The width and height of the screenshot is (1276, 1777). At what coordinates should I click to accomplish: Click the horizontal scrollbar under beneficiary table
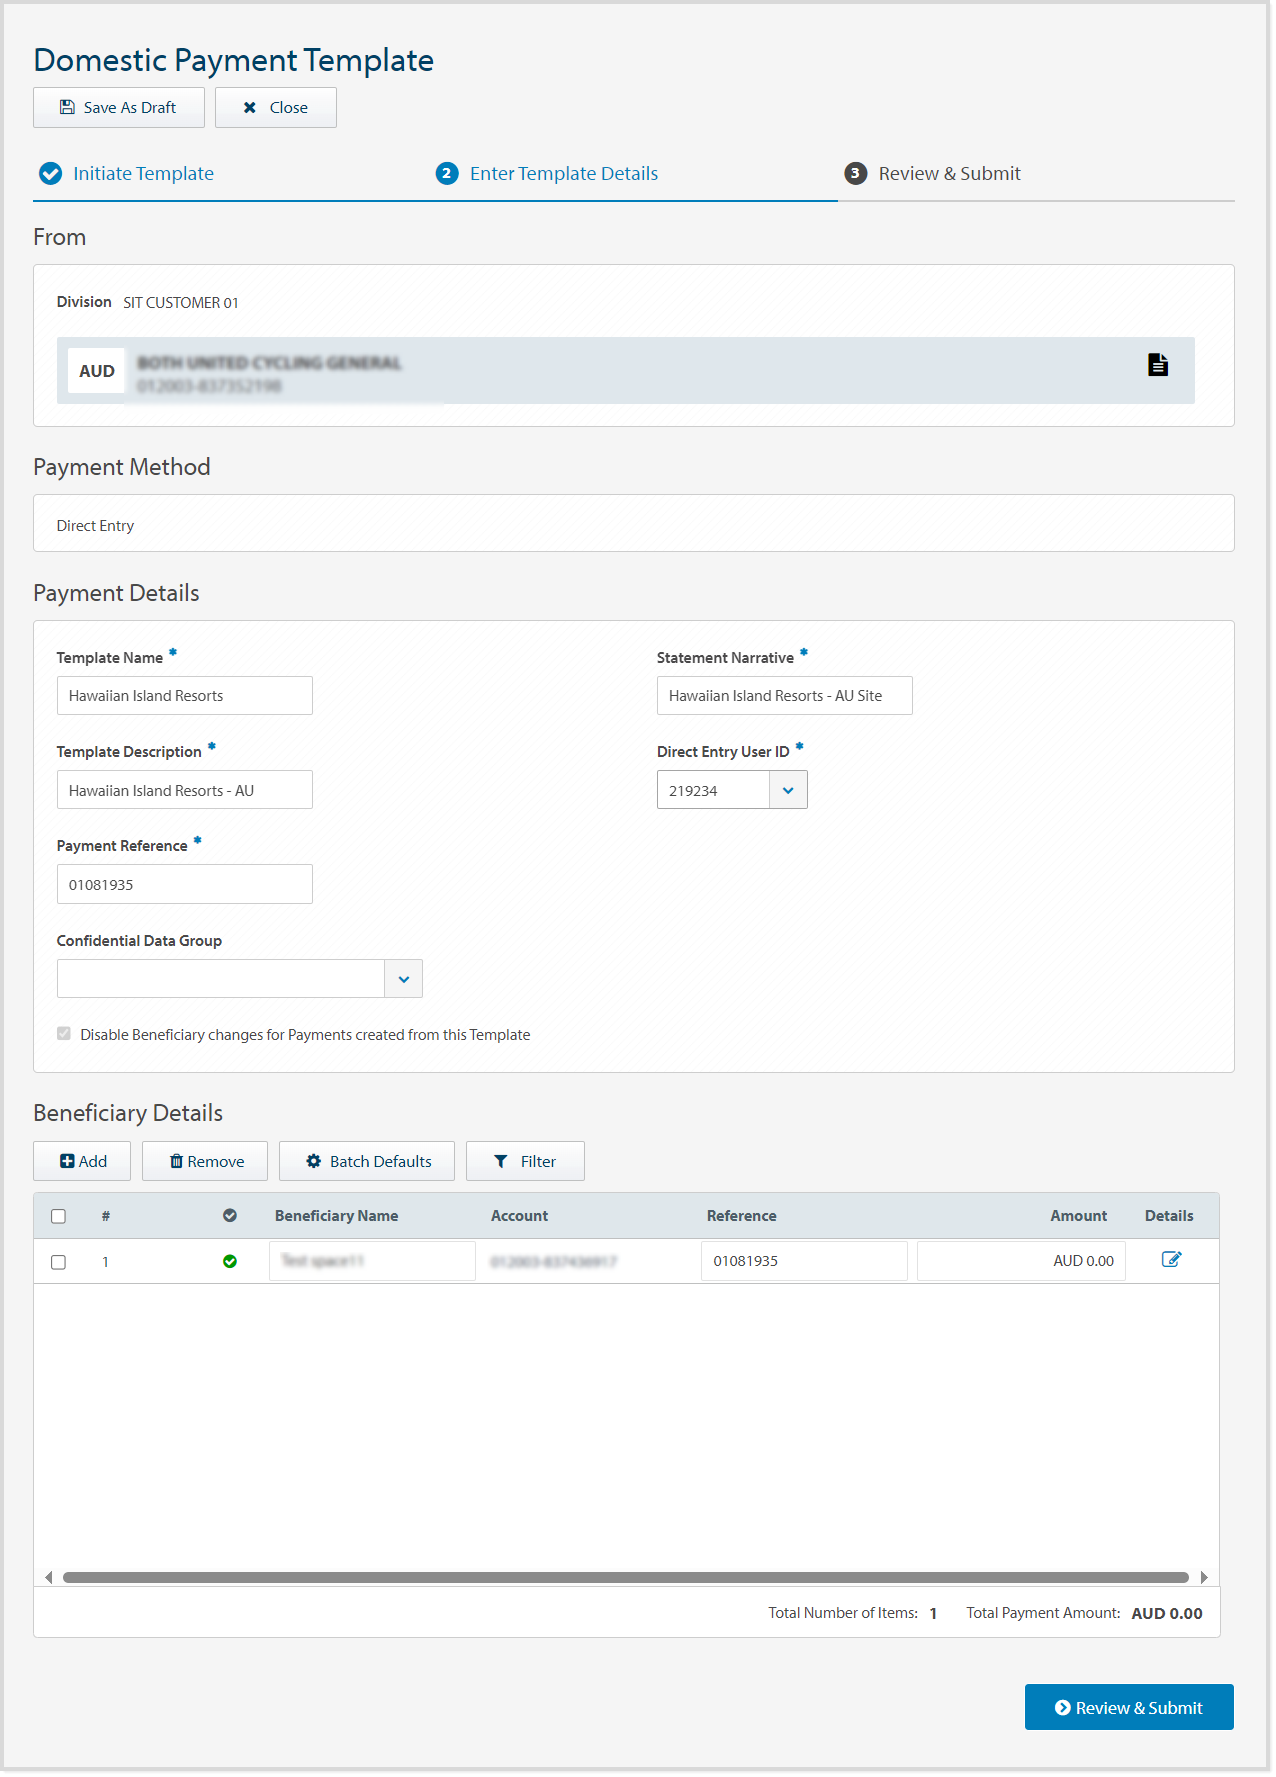pos(625,1578)
